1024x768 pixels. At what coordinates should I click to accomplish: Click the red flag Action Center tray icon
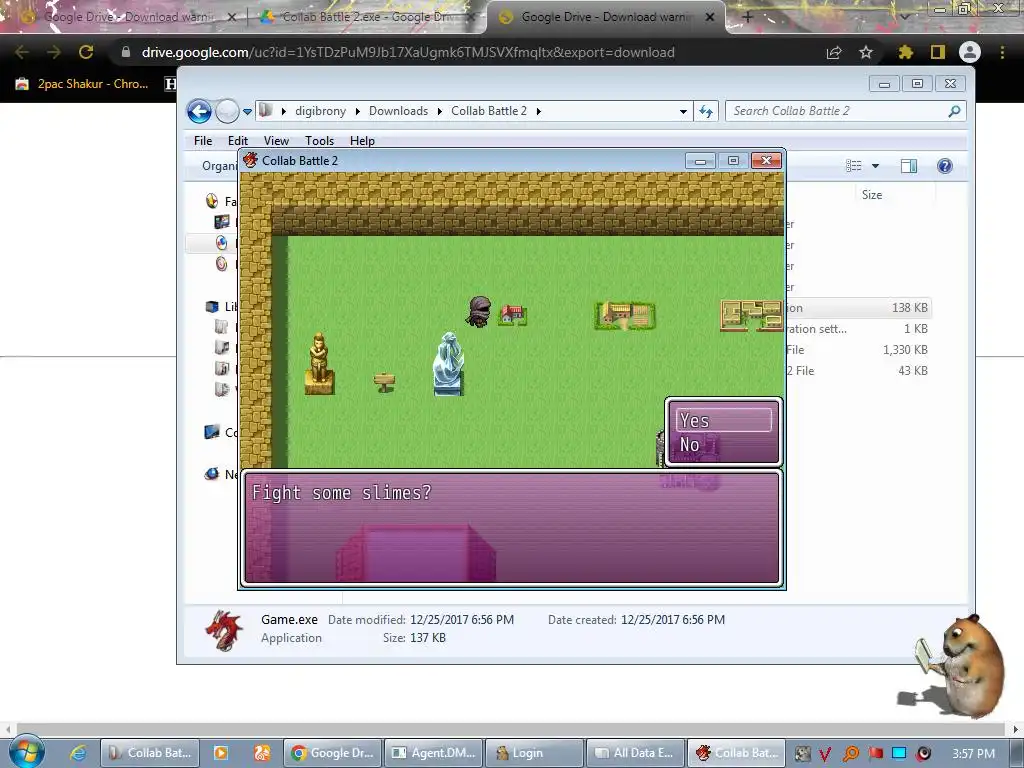(x=875, y=754)
